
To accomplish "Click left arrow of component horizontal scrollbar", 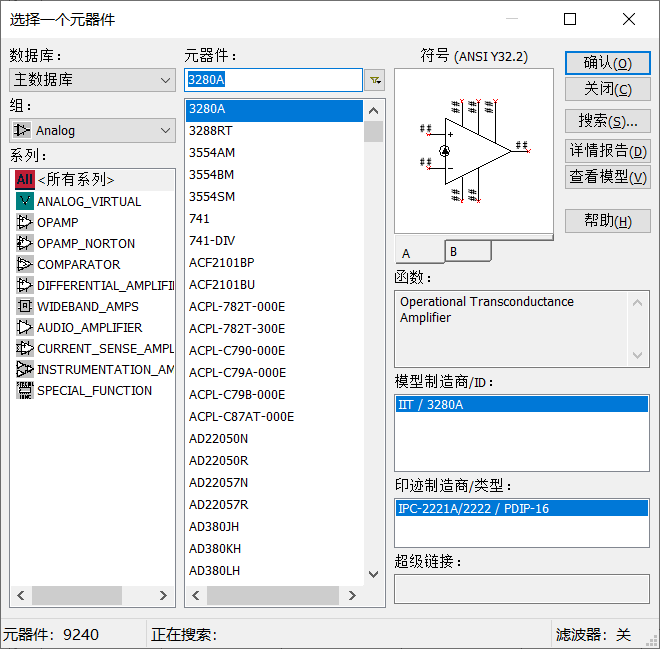I will (x=196, y=595).
